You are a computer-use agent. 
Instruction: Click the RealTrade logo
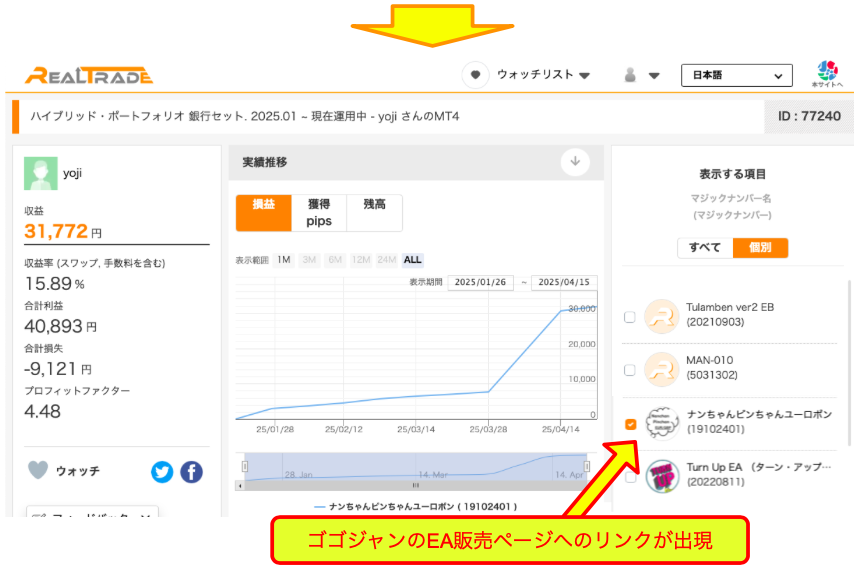pyautogui.click(x=89, y=75)
